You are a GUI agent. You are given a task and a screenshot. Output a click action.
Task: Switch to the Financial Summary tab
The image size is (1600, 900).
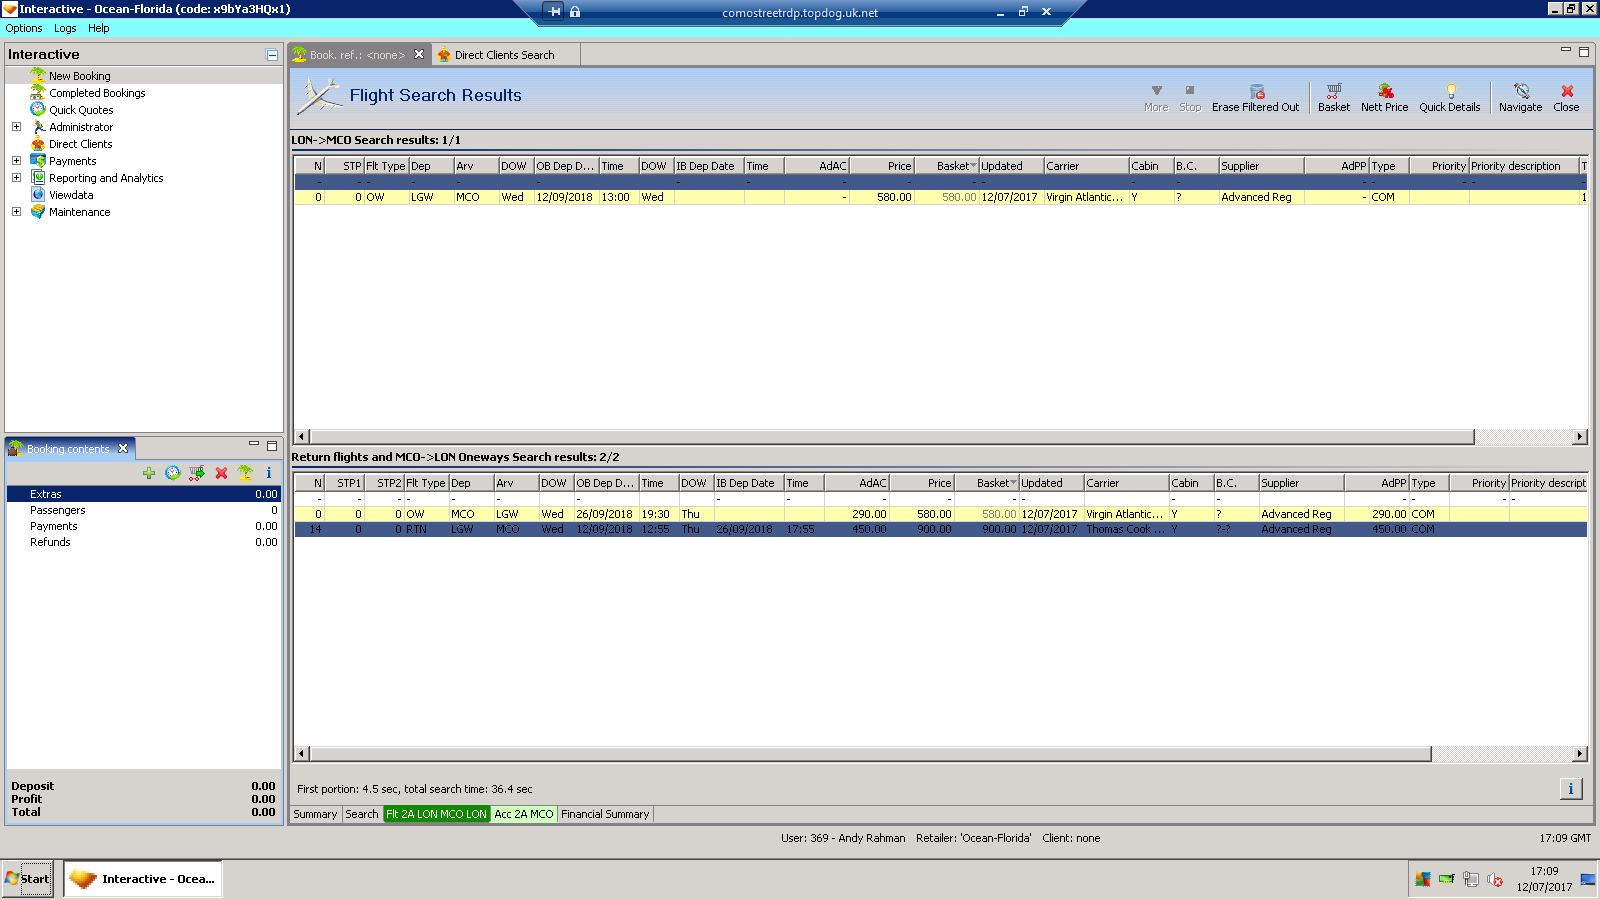coord(605,814)
